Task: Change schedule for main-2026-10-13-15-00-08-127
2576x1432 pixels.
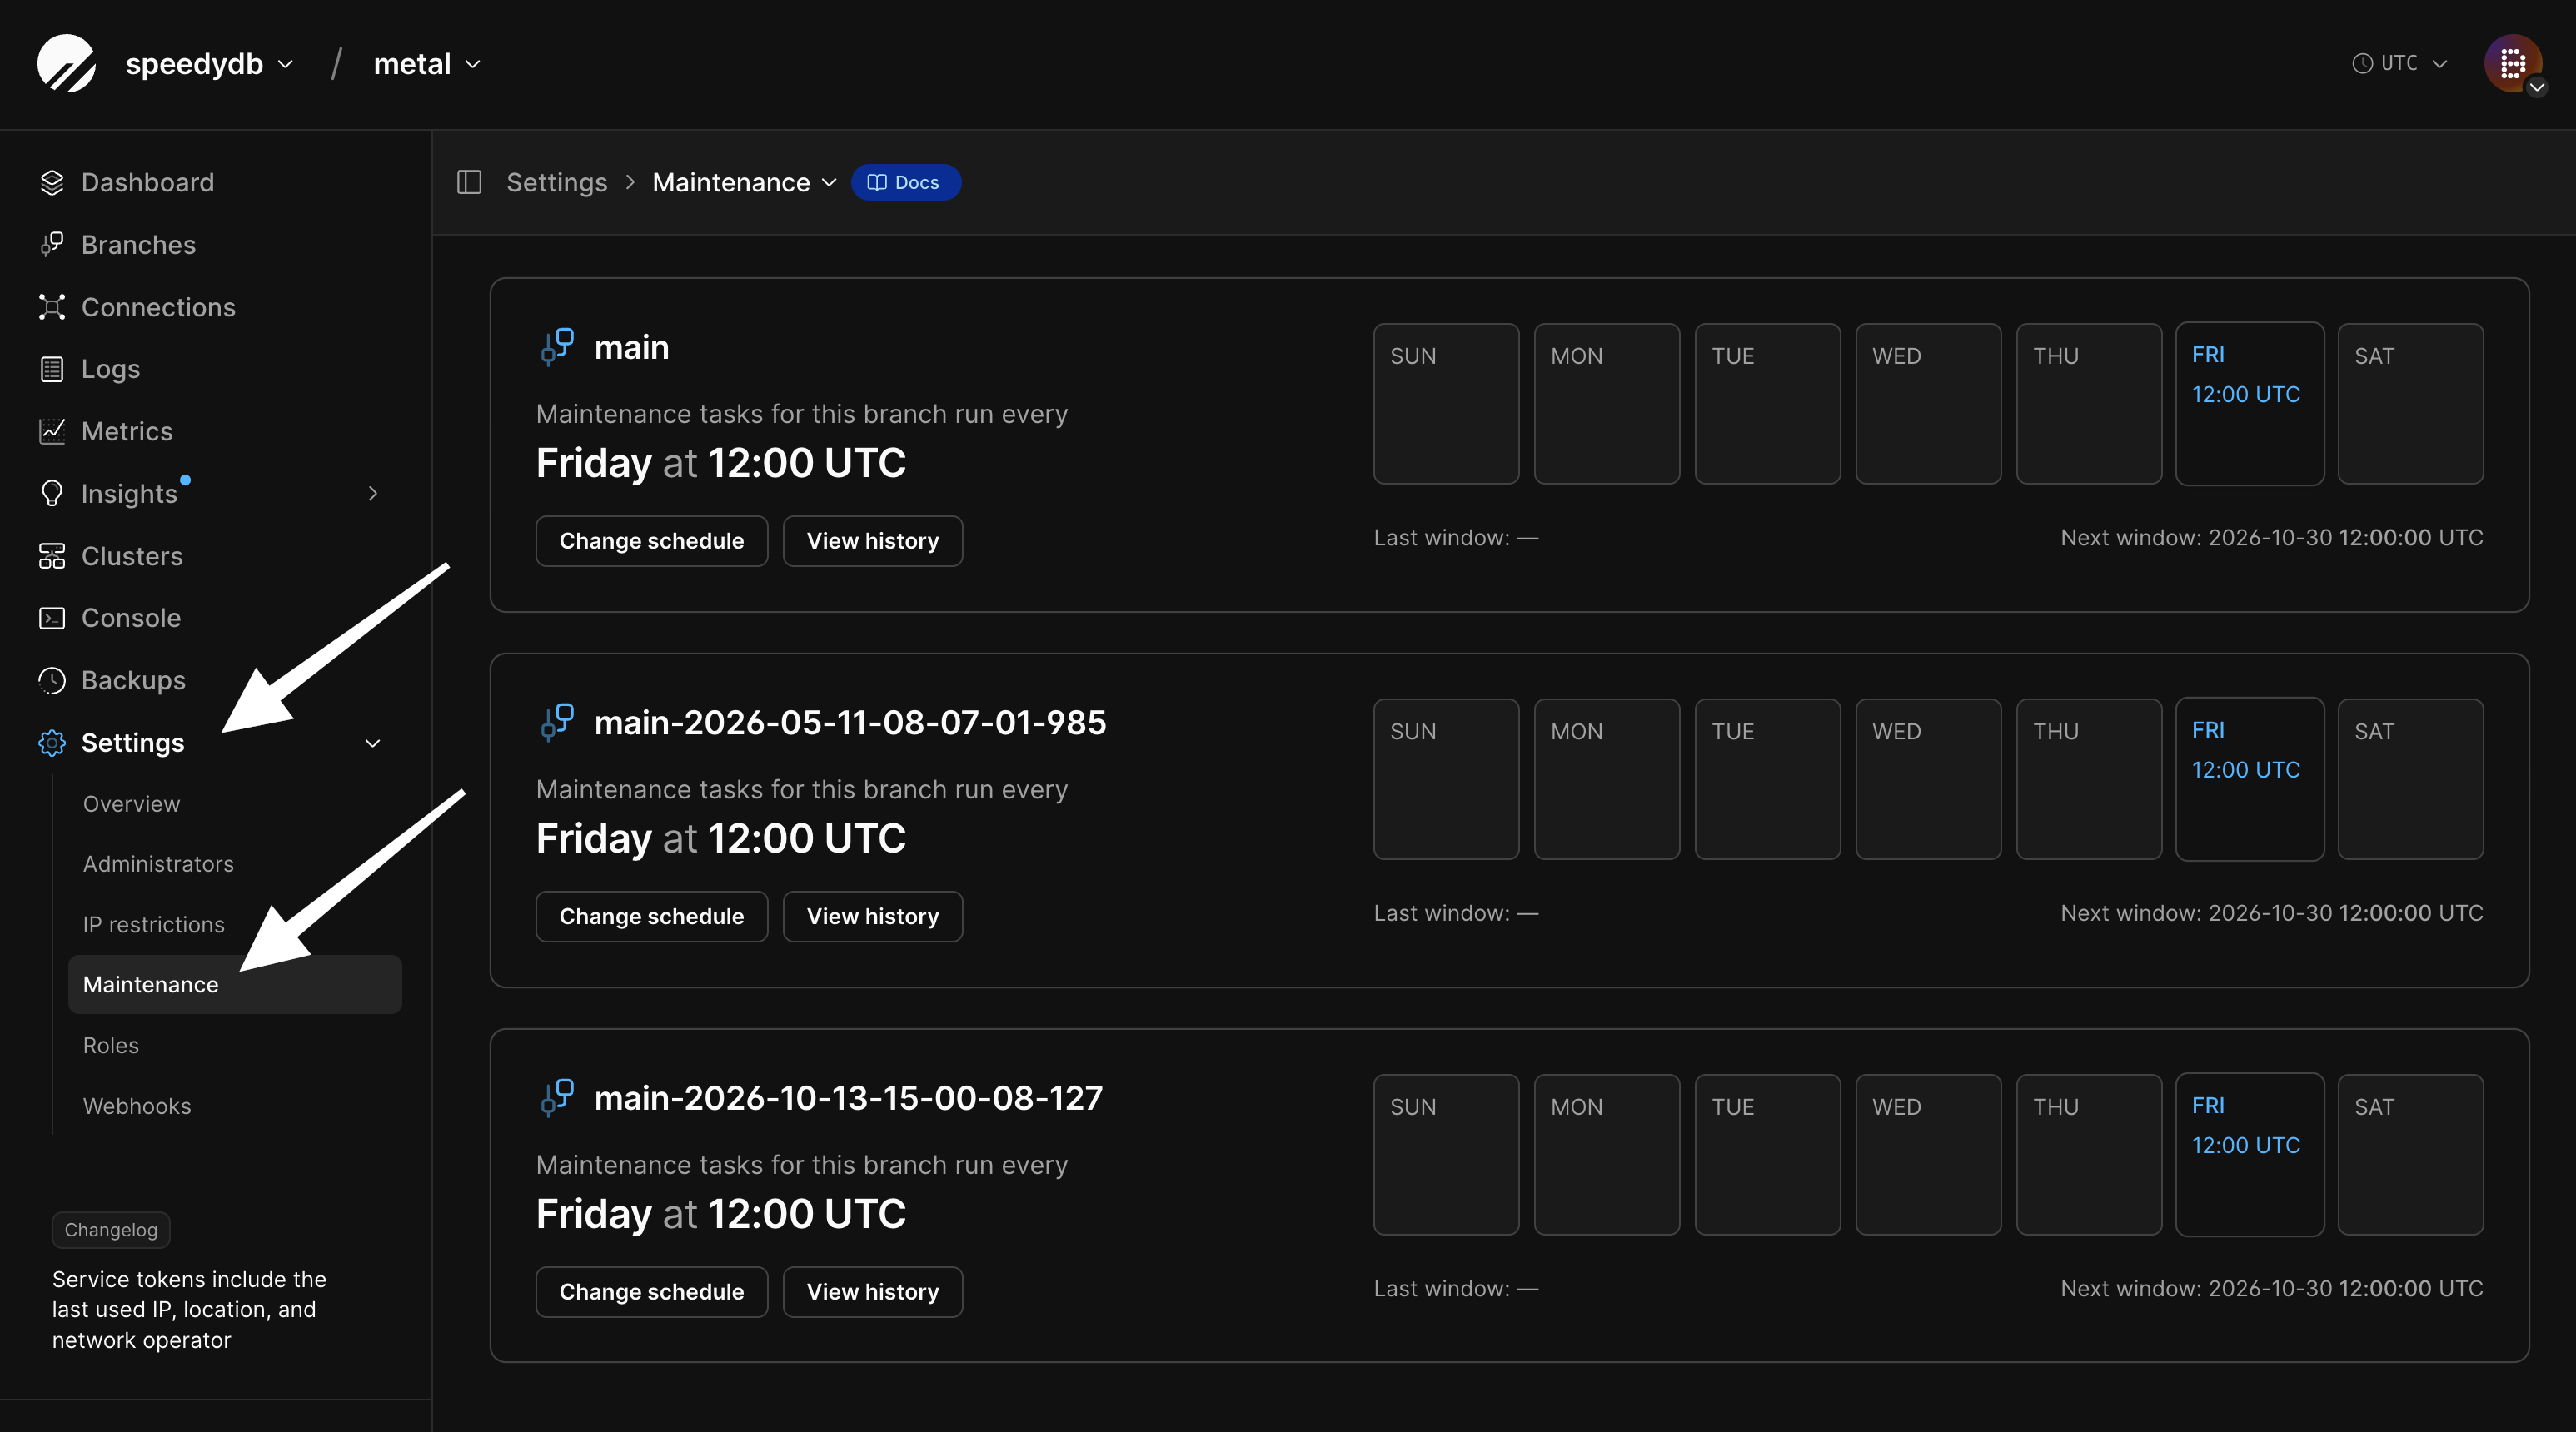Action: [x=651, y=1291]
